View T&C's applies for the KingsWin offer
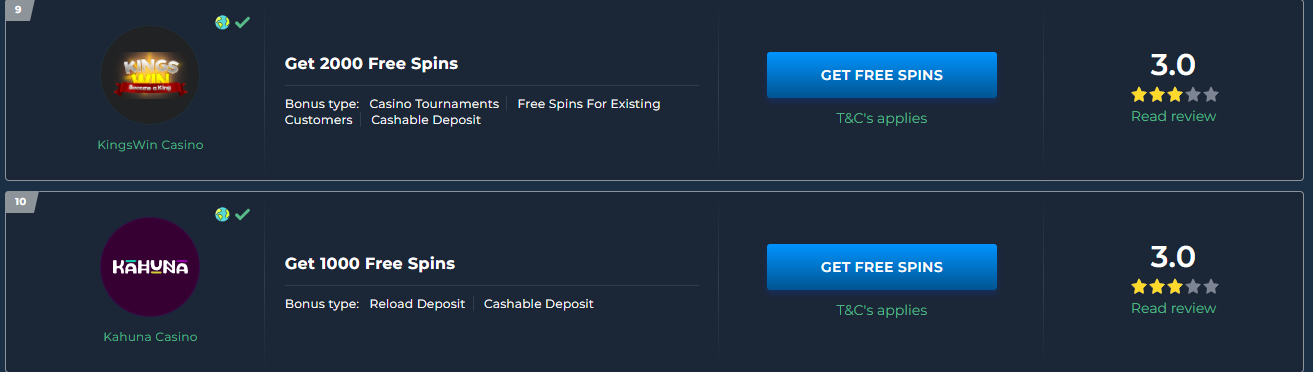 882,118
